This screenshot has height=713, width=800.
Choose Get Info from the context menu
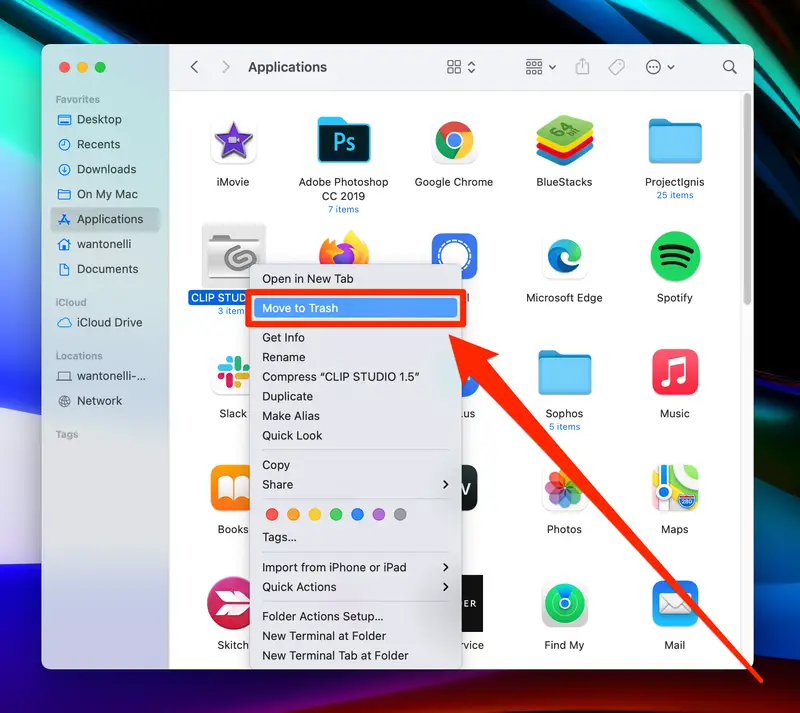[x=284, y=337]
